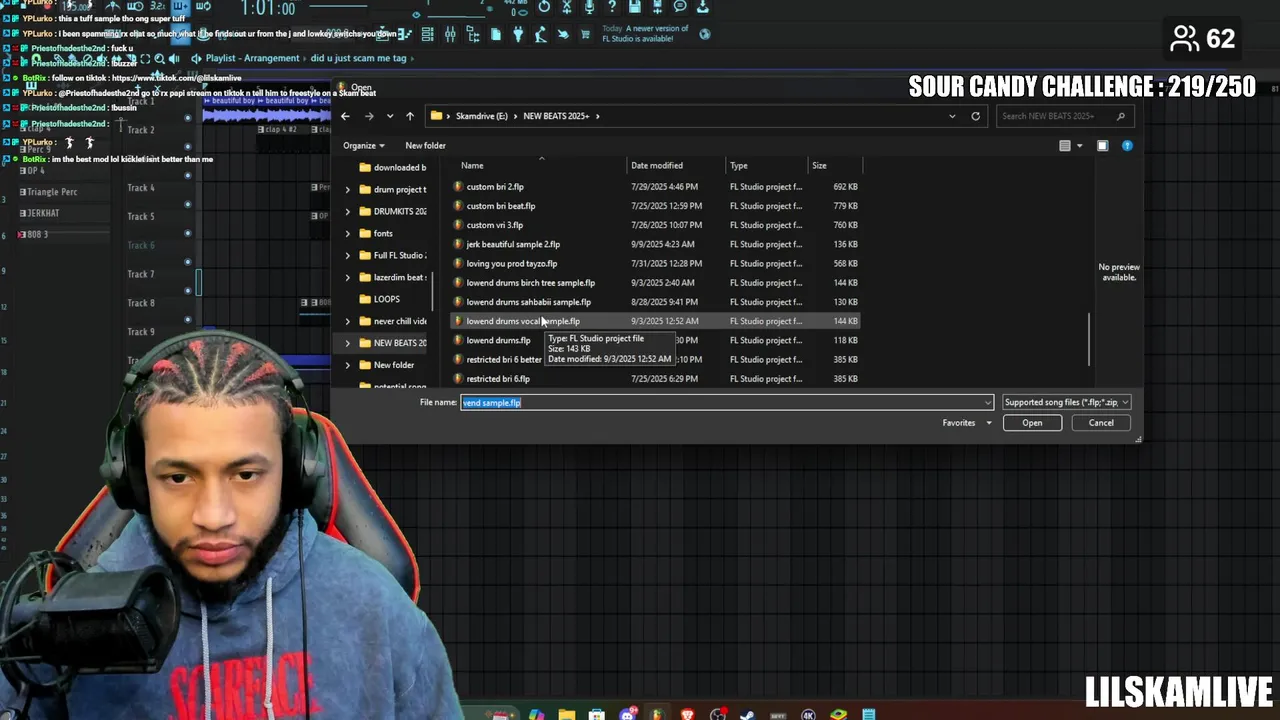Screen dimensions: 1280x720
Task: Click the Cancel button
Action: coord(1101,423)
